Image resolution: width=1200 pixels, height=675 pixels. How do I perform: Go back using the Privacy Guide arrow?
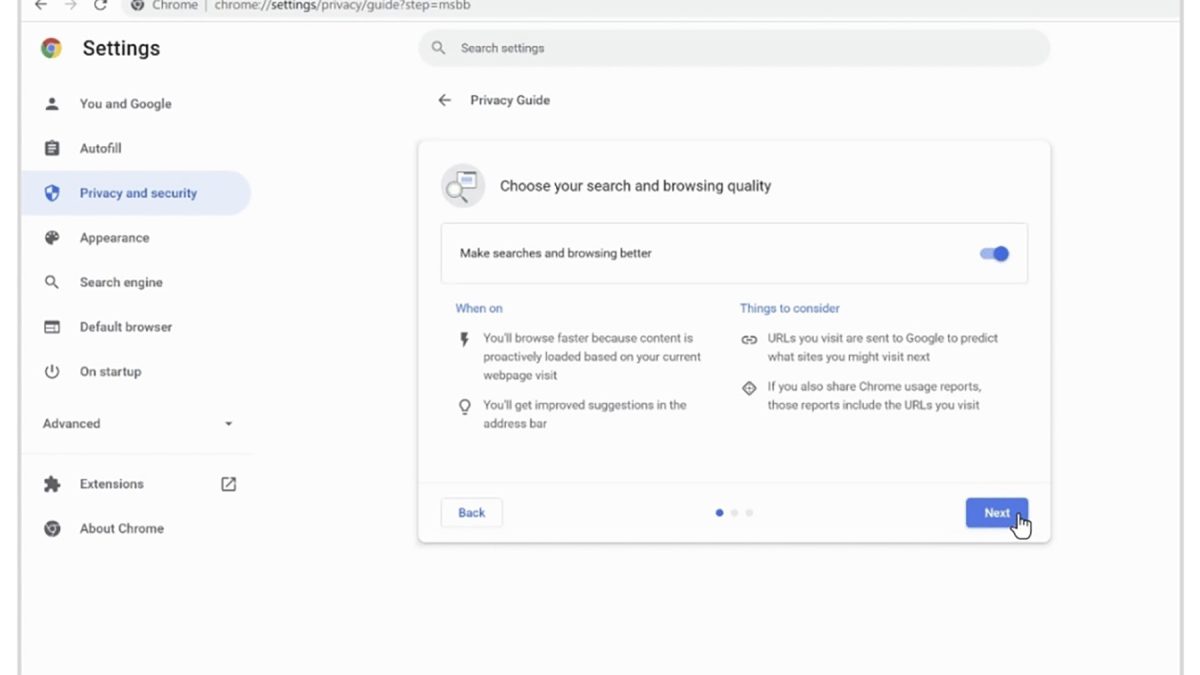point(445,100)
